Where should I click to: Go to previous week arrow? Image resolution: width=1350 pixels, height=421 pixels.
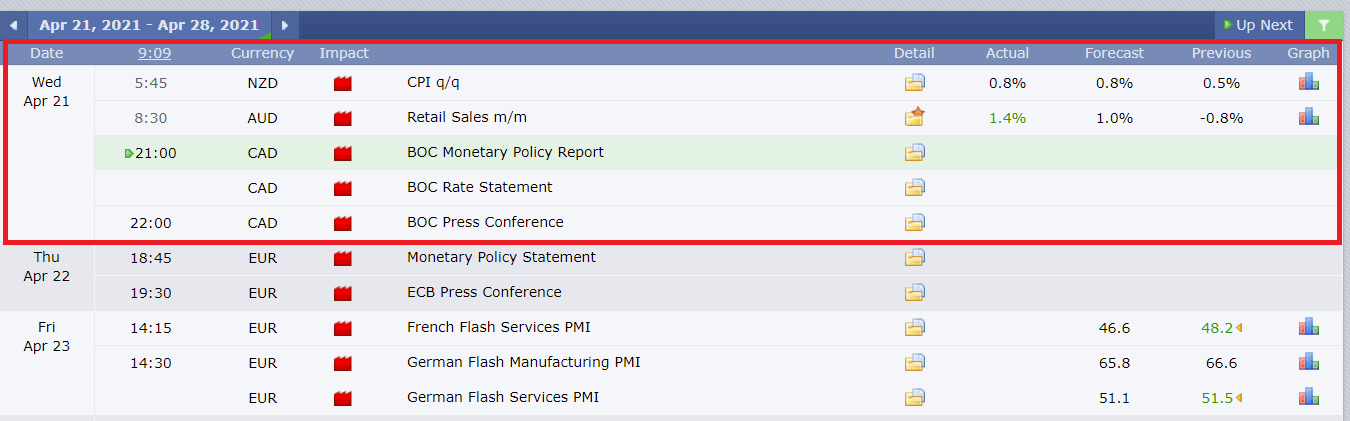pyautogui.click(x=13, y=25)
